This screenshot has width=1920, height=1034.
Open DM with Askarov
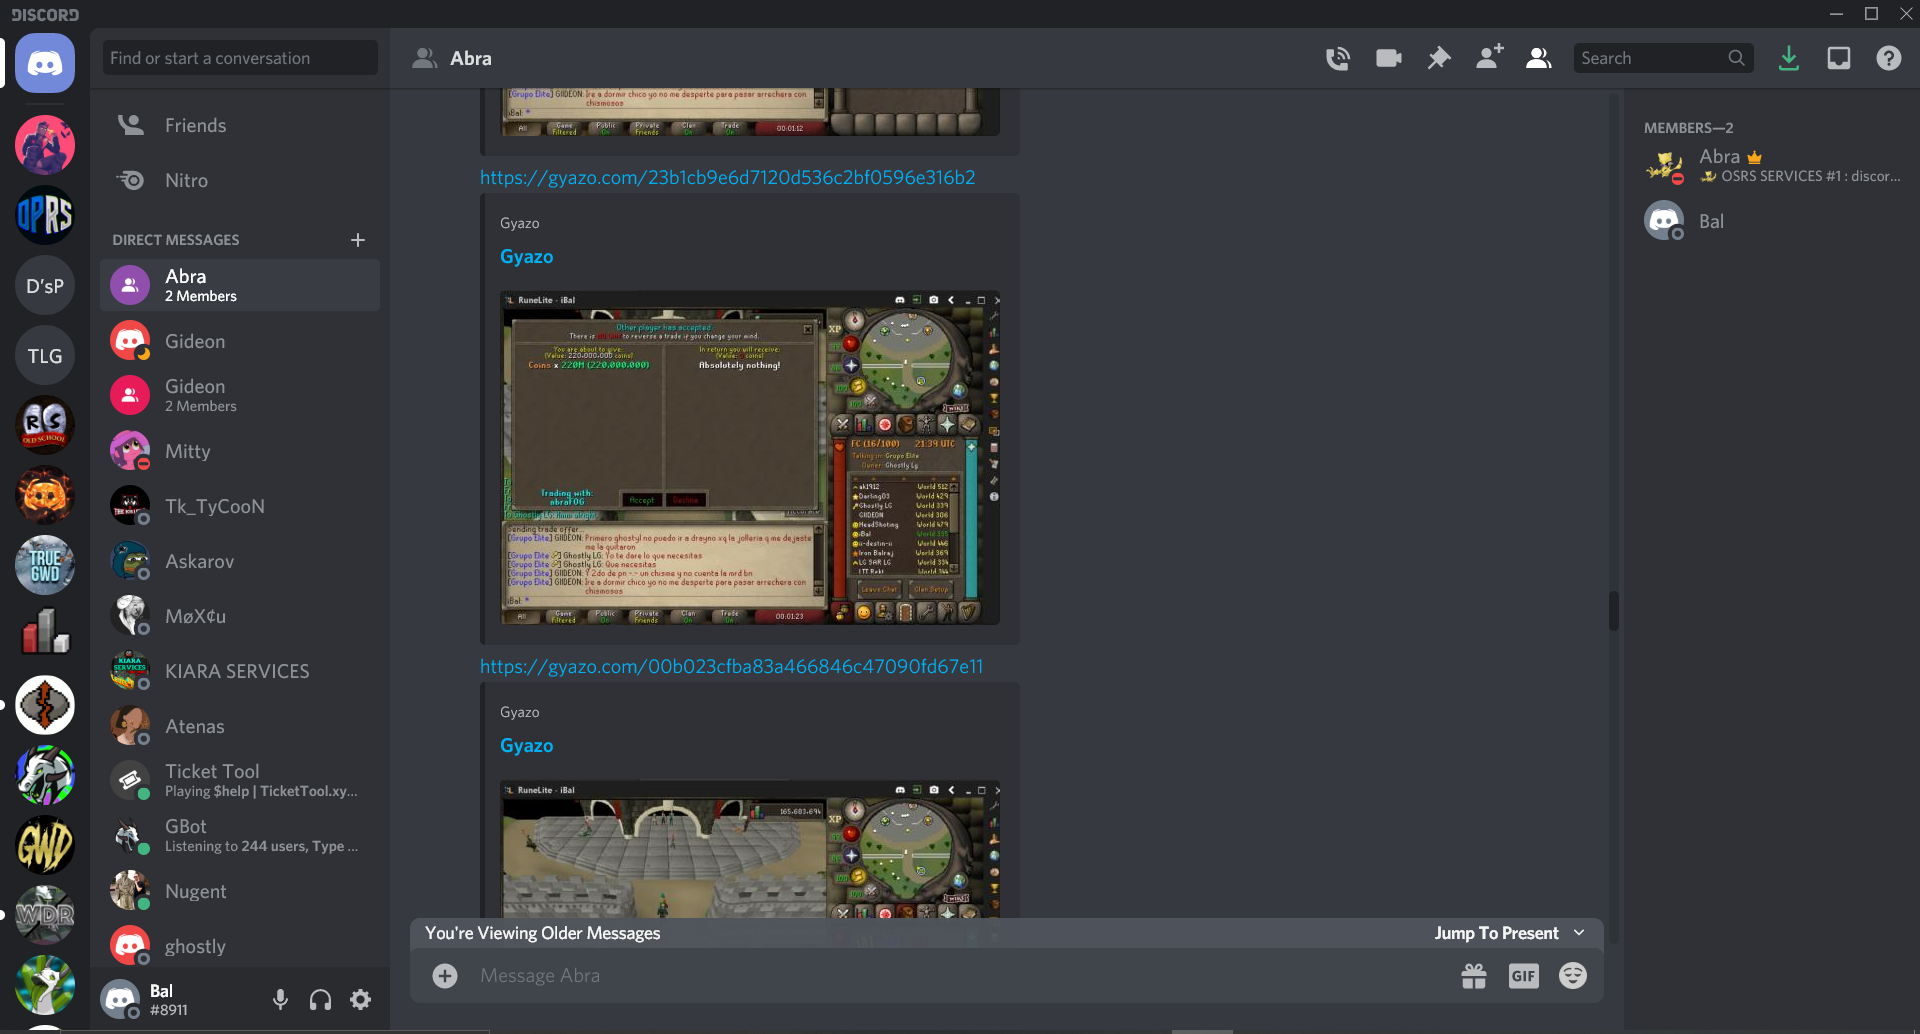(x=240, y=561)
